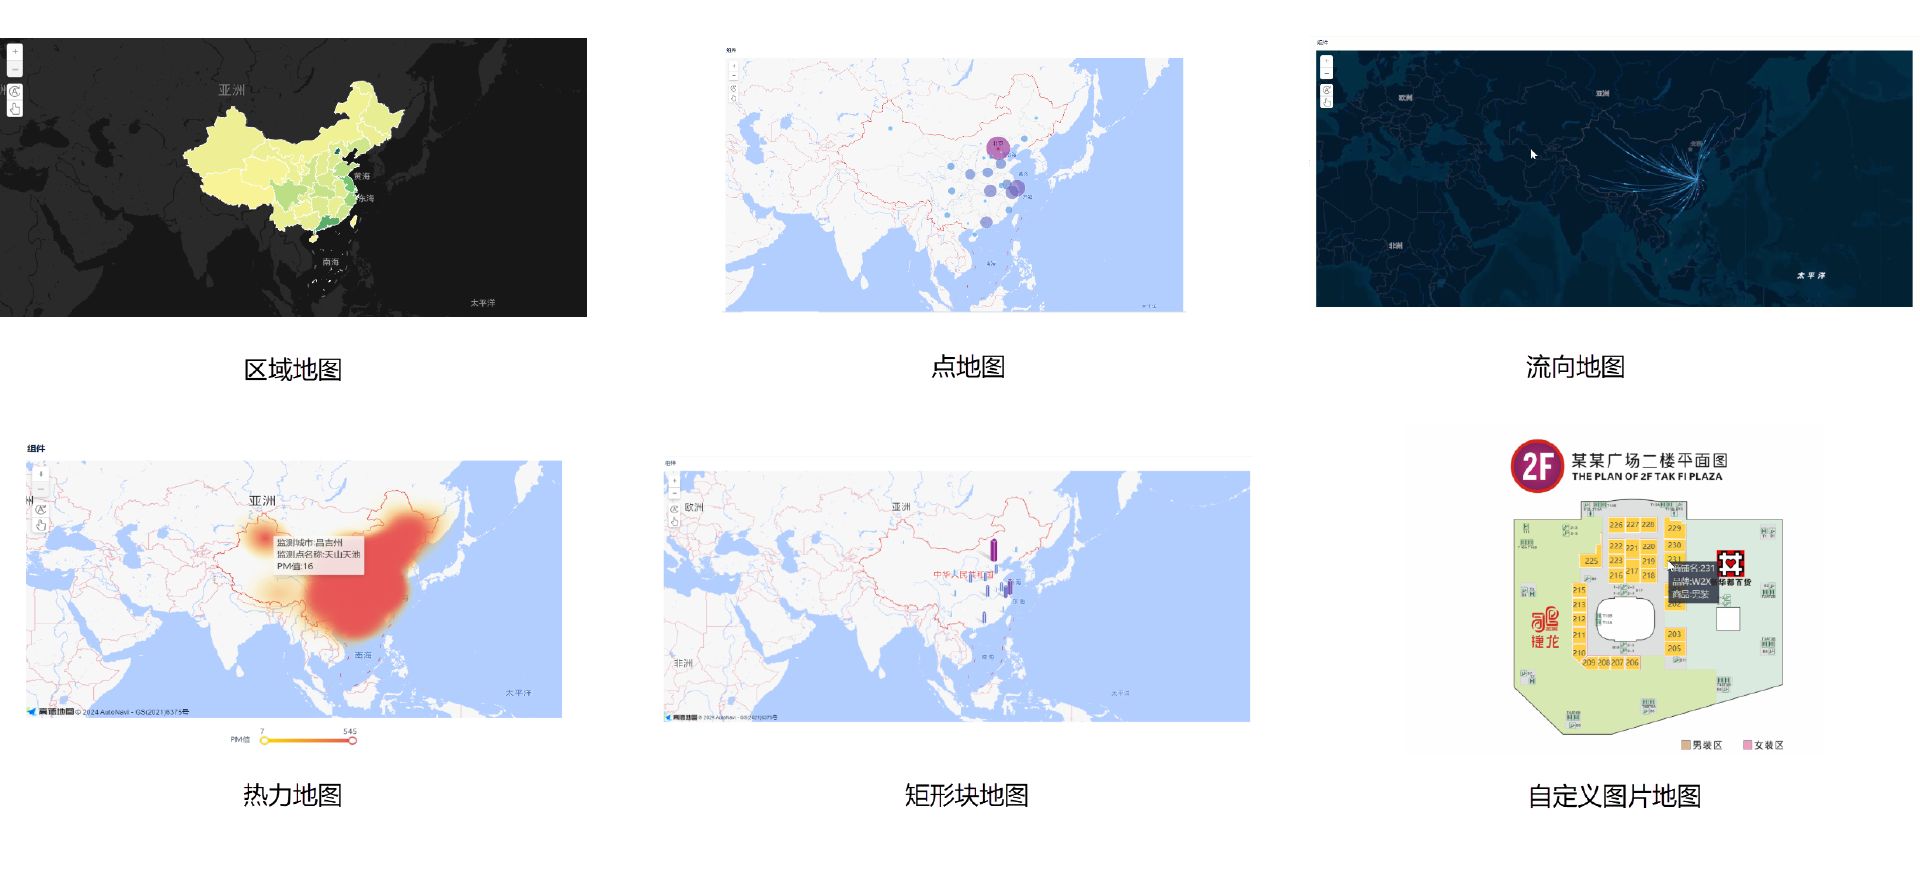Click the green province on region map
Viewport: 1920px width, 876px height.
click(327, 223)
